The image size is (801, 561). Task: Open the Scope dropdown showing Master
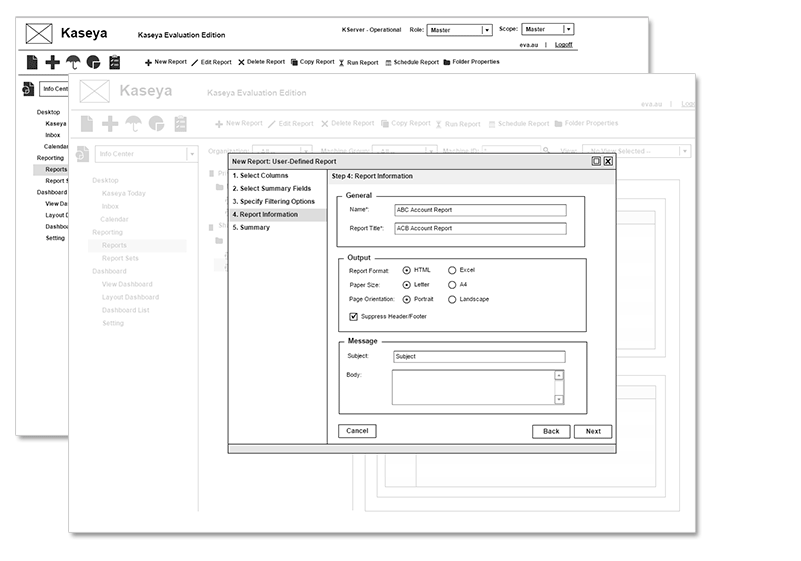(548, 29)
